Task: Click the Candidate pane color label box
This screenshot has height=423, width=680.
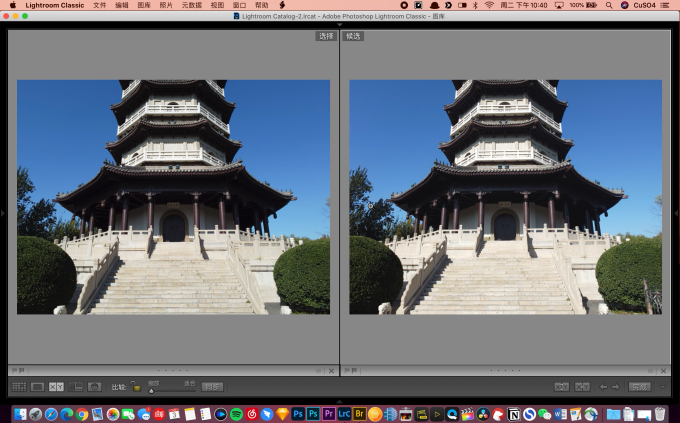Action: pos(651,371)
